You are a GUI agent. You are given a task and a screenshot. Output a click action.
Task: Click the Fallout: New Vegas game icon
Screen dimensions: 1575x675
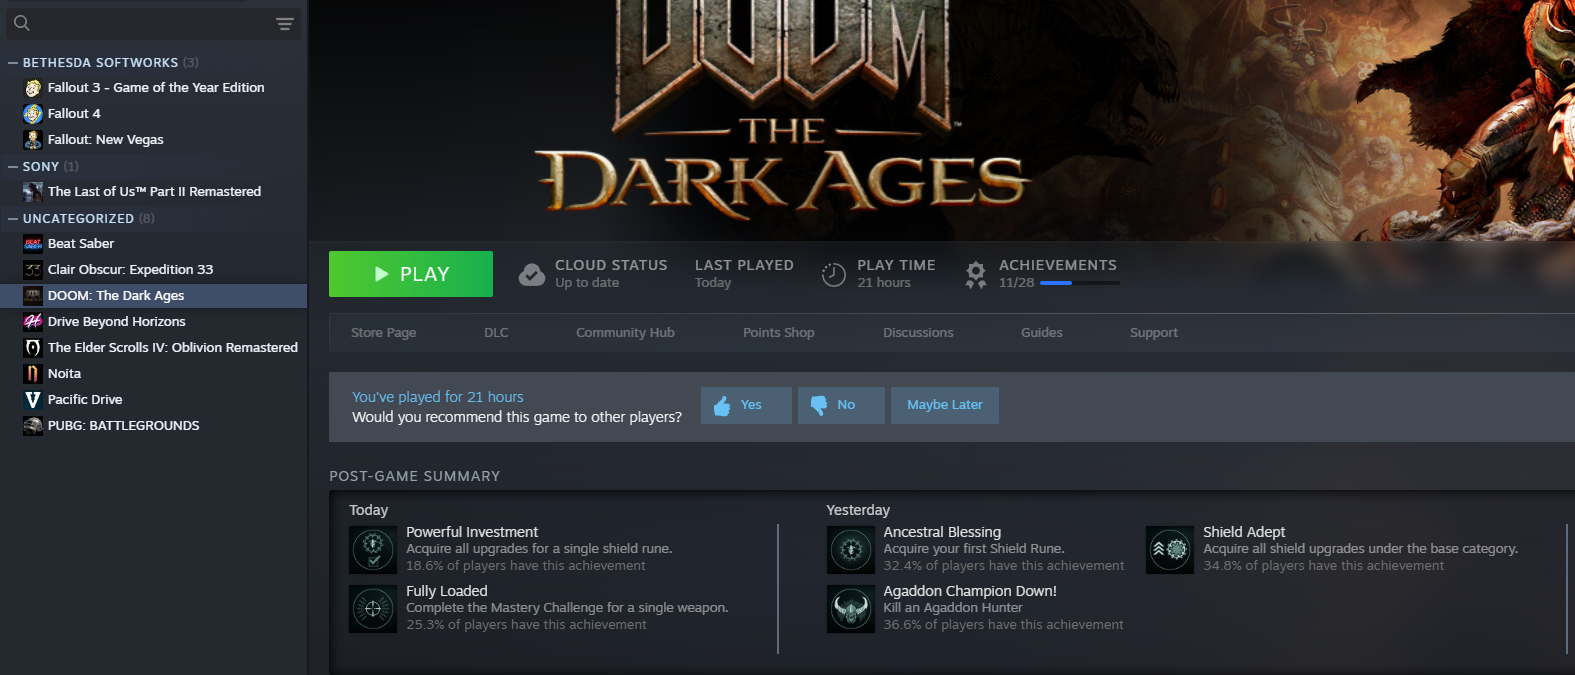point(33,140)
